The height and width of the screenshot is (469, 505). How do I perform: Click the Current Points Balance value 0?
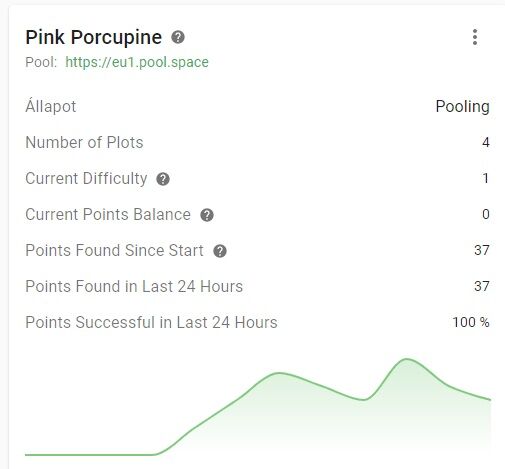tap(486, 214)
